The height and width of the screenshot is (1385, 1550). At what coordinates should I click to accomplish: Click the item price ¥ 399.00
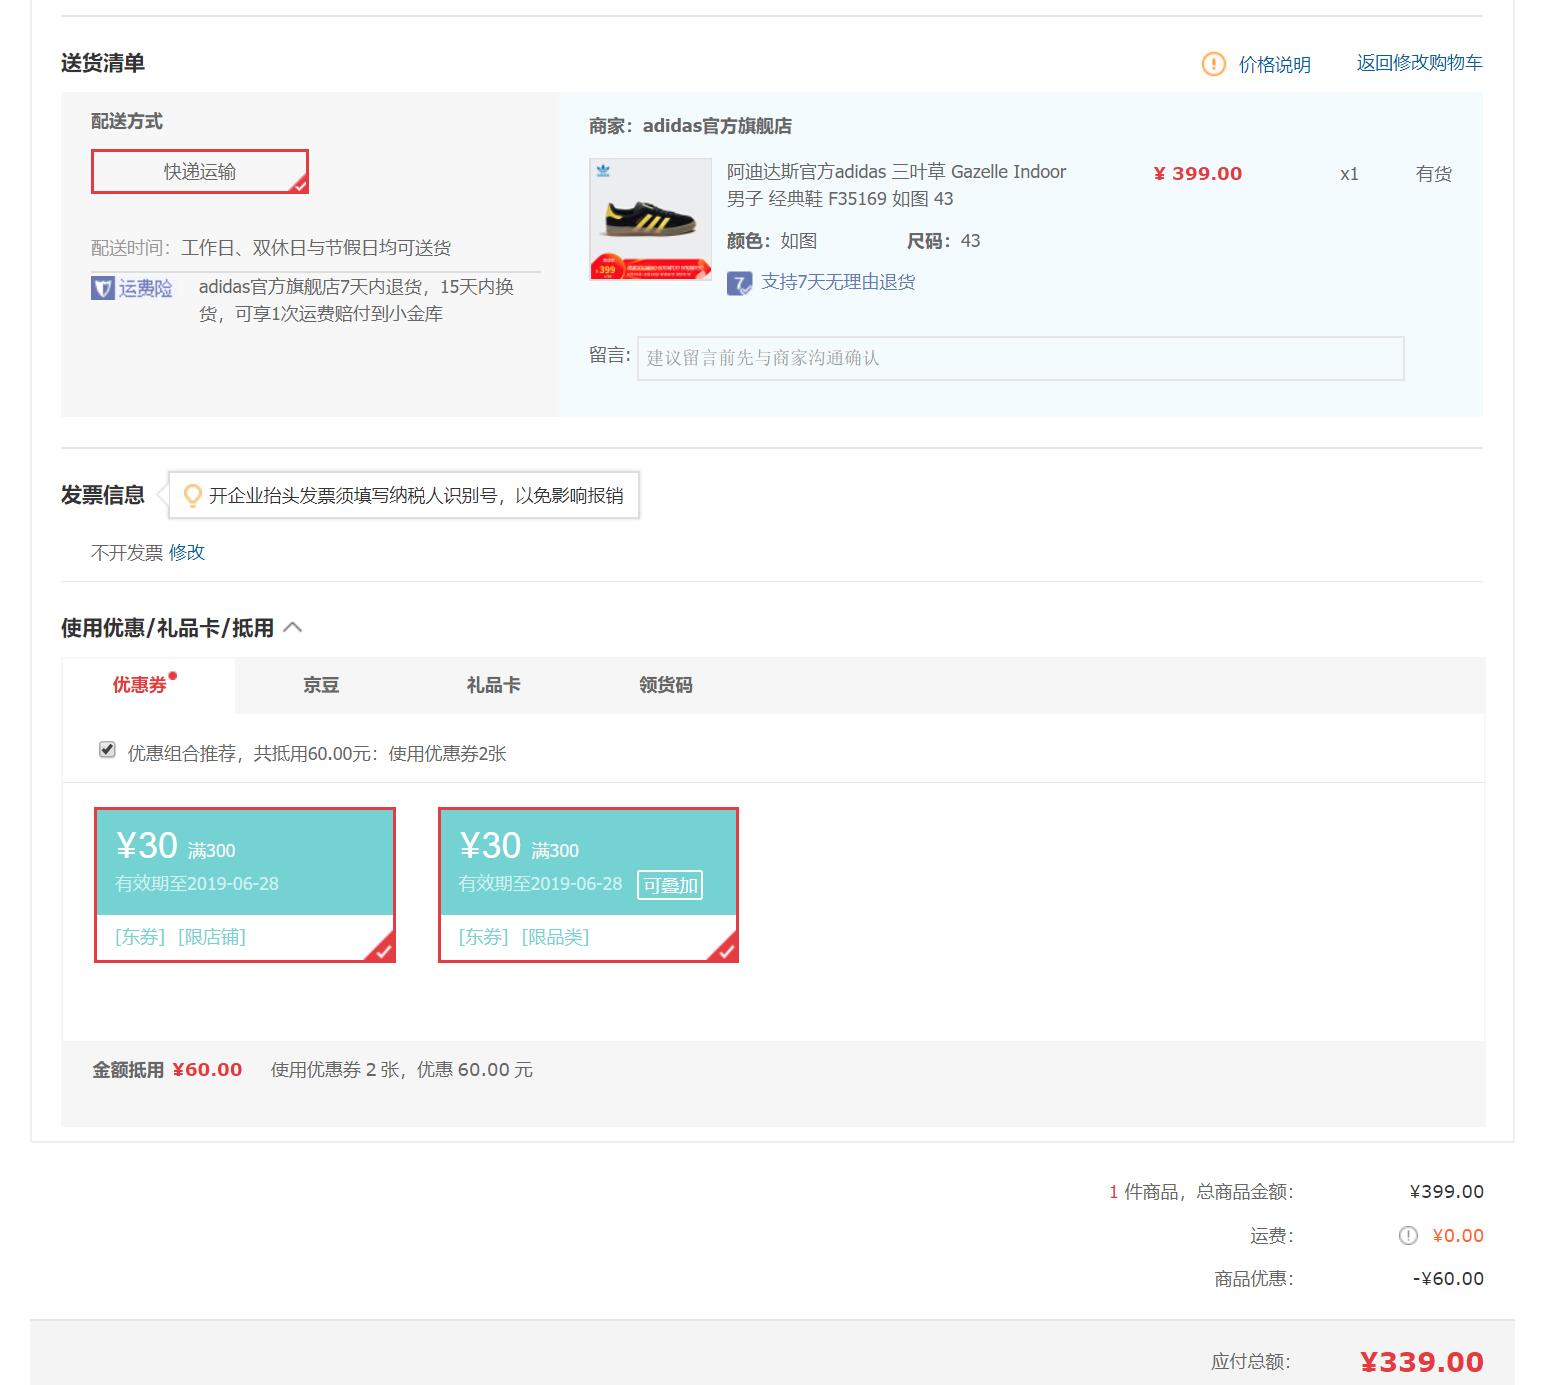tap(1198, 173)
